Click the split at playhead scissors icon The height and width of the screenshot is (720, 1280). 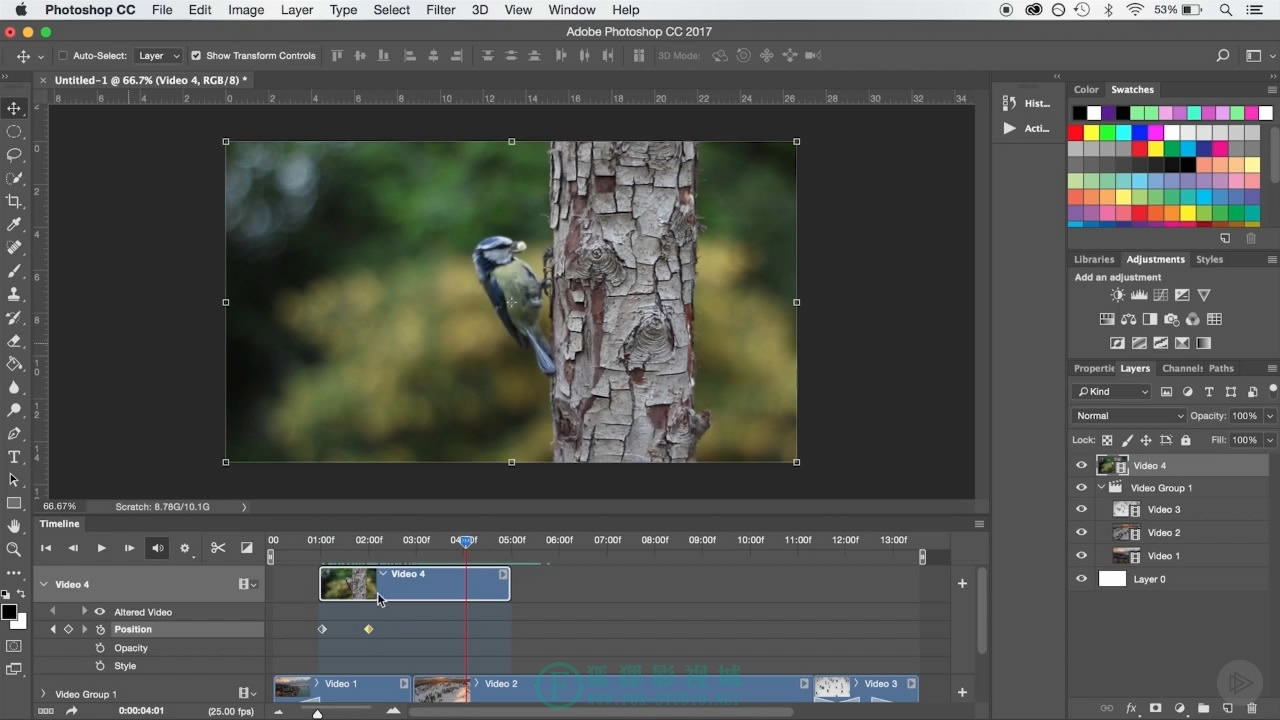218,548
